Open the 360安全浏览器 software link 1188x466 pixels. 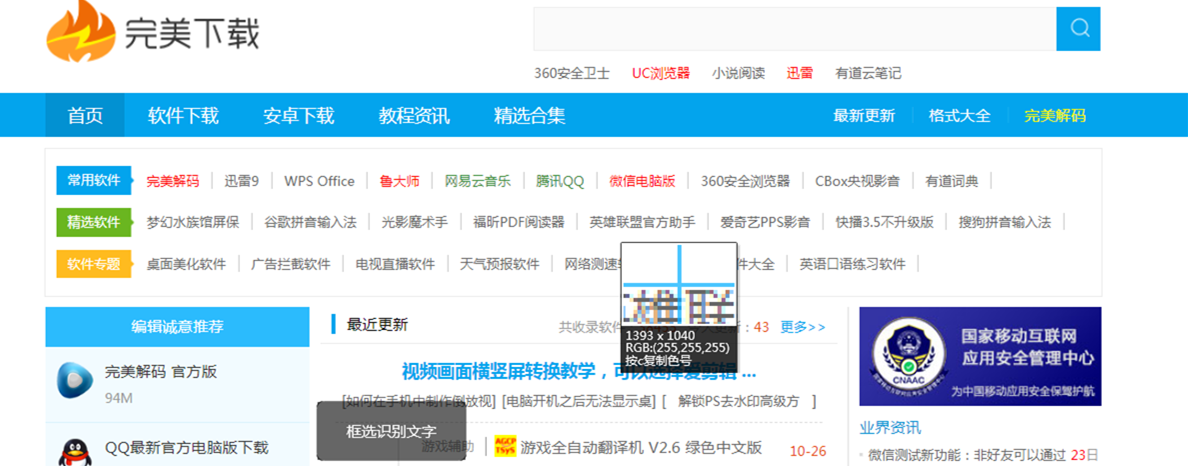746,181
